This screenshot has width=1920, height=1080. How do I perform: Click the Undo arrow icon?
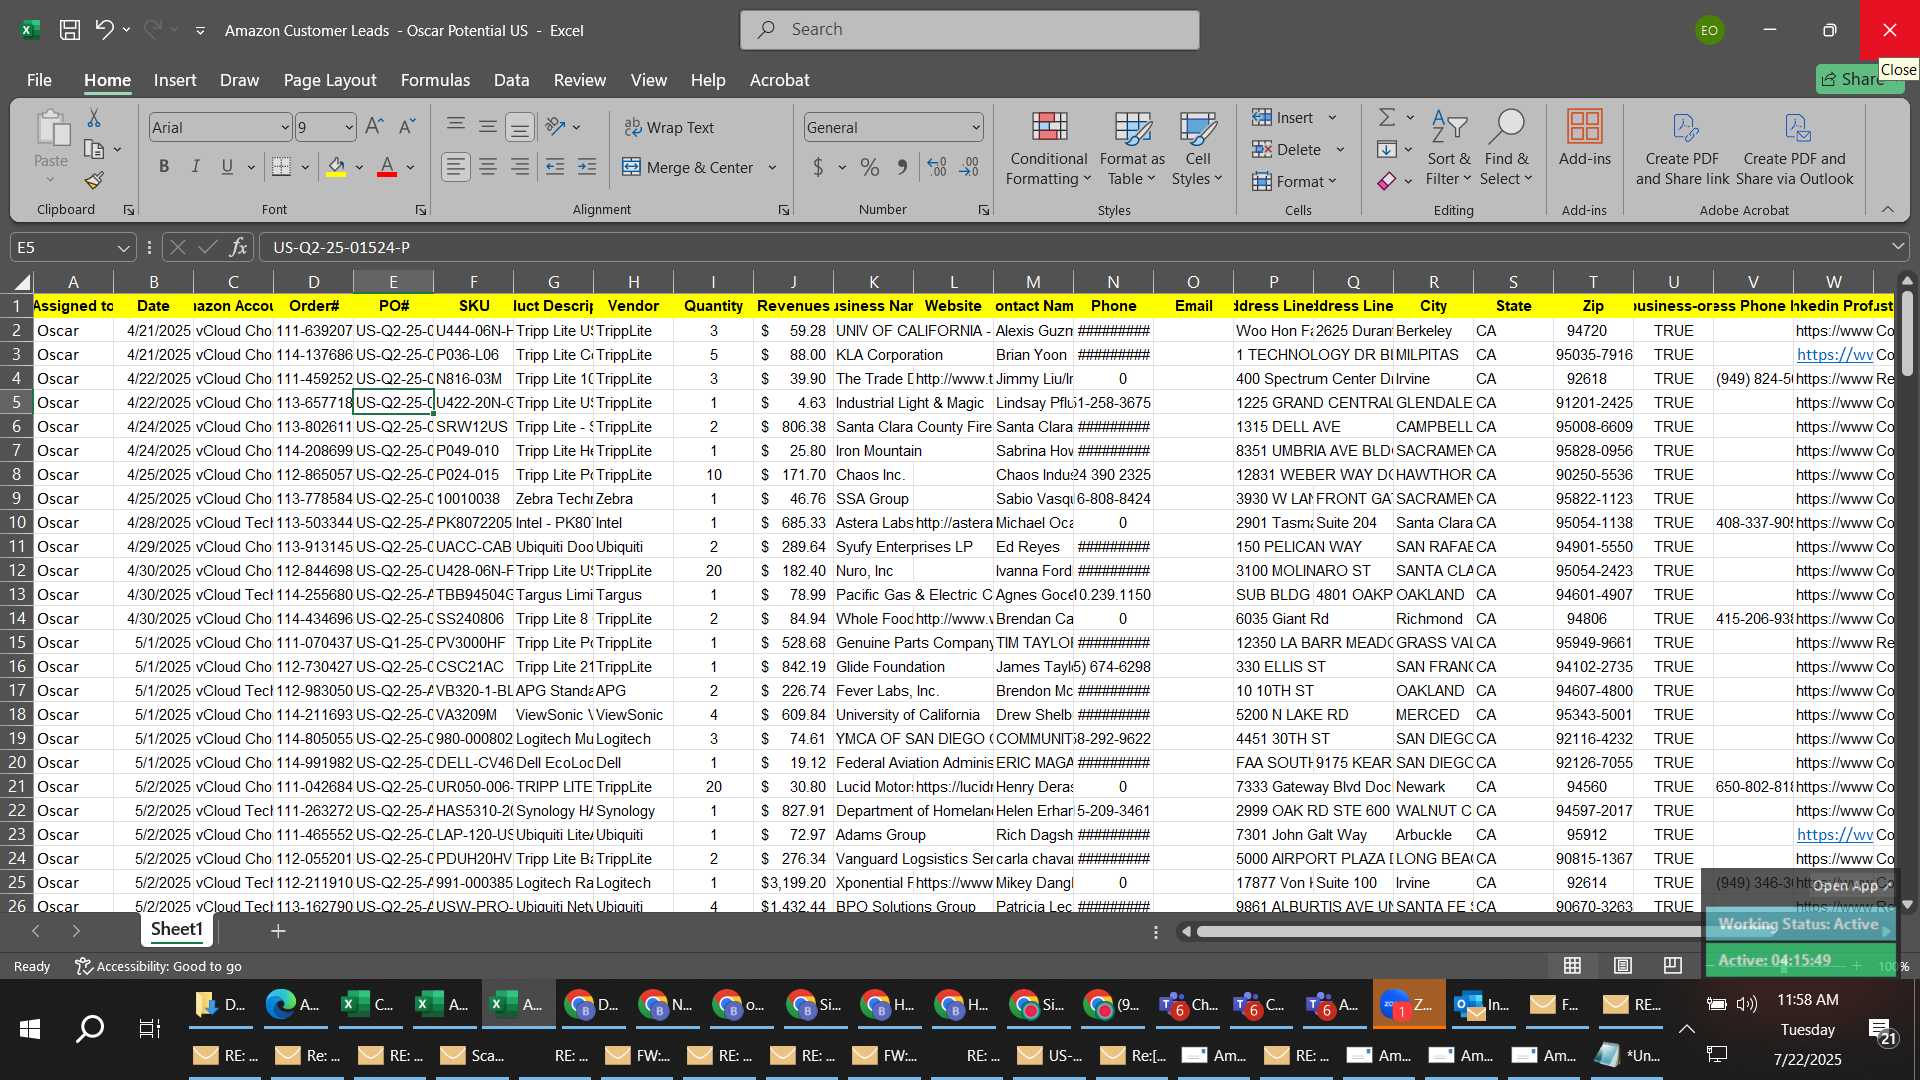pos(104,30)
